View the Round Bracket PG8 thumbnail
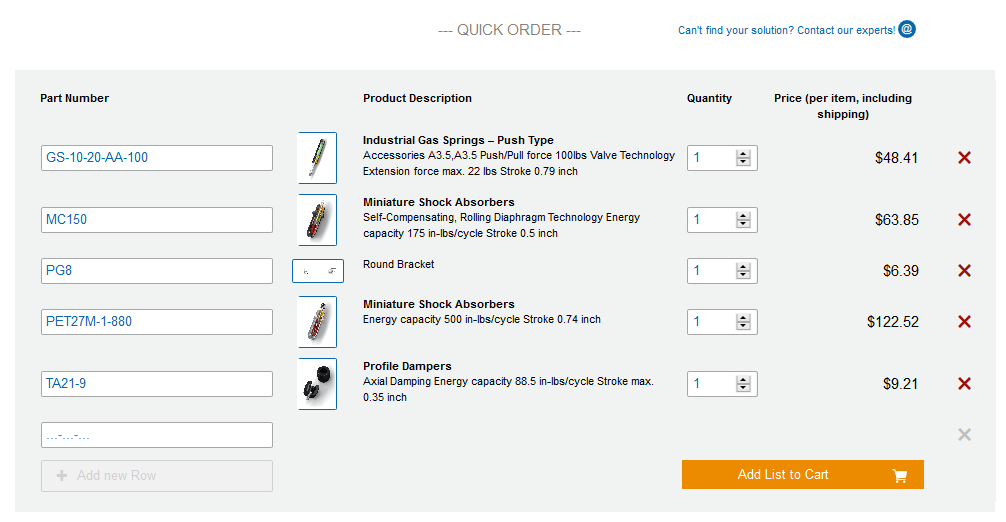Viewport: 1006px width, 522px height. click(x=317, y=271)
